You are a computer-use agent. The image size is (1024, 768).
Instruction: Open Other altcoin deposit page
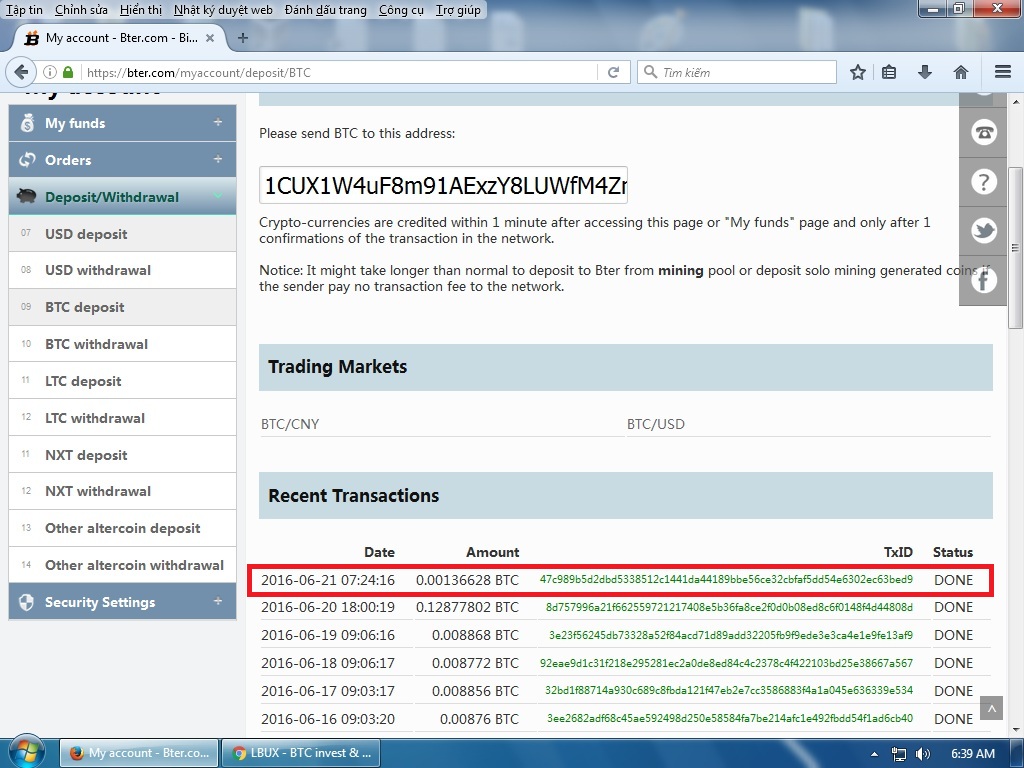(x=122, y=528)
